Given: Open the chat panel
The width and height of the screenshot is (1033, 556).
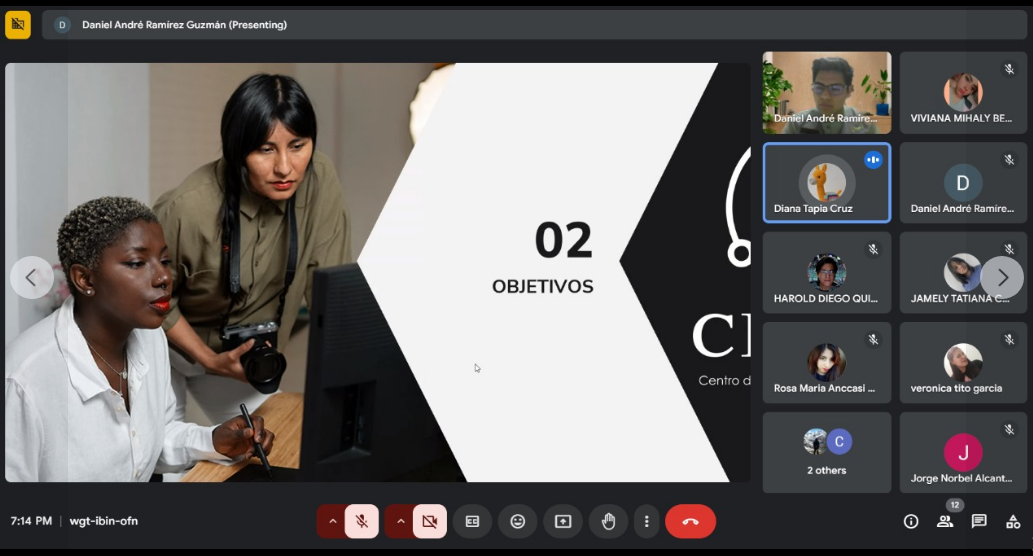Looking at the screenshot, I should pyautogui.click(x=979, y=521).
